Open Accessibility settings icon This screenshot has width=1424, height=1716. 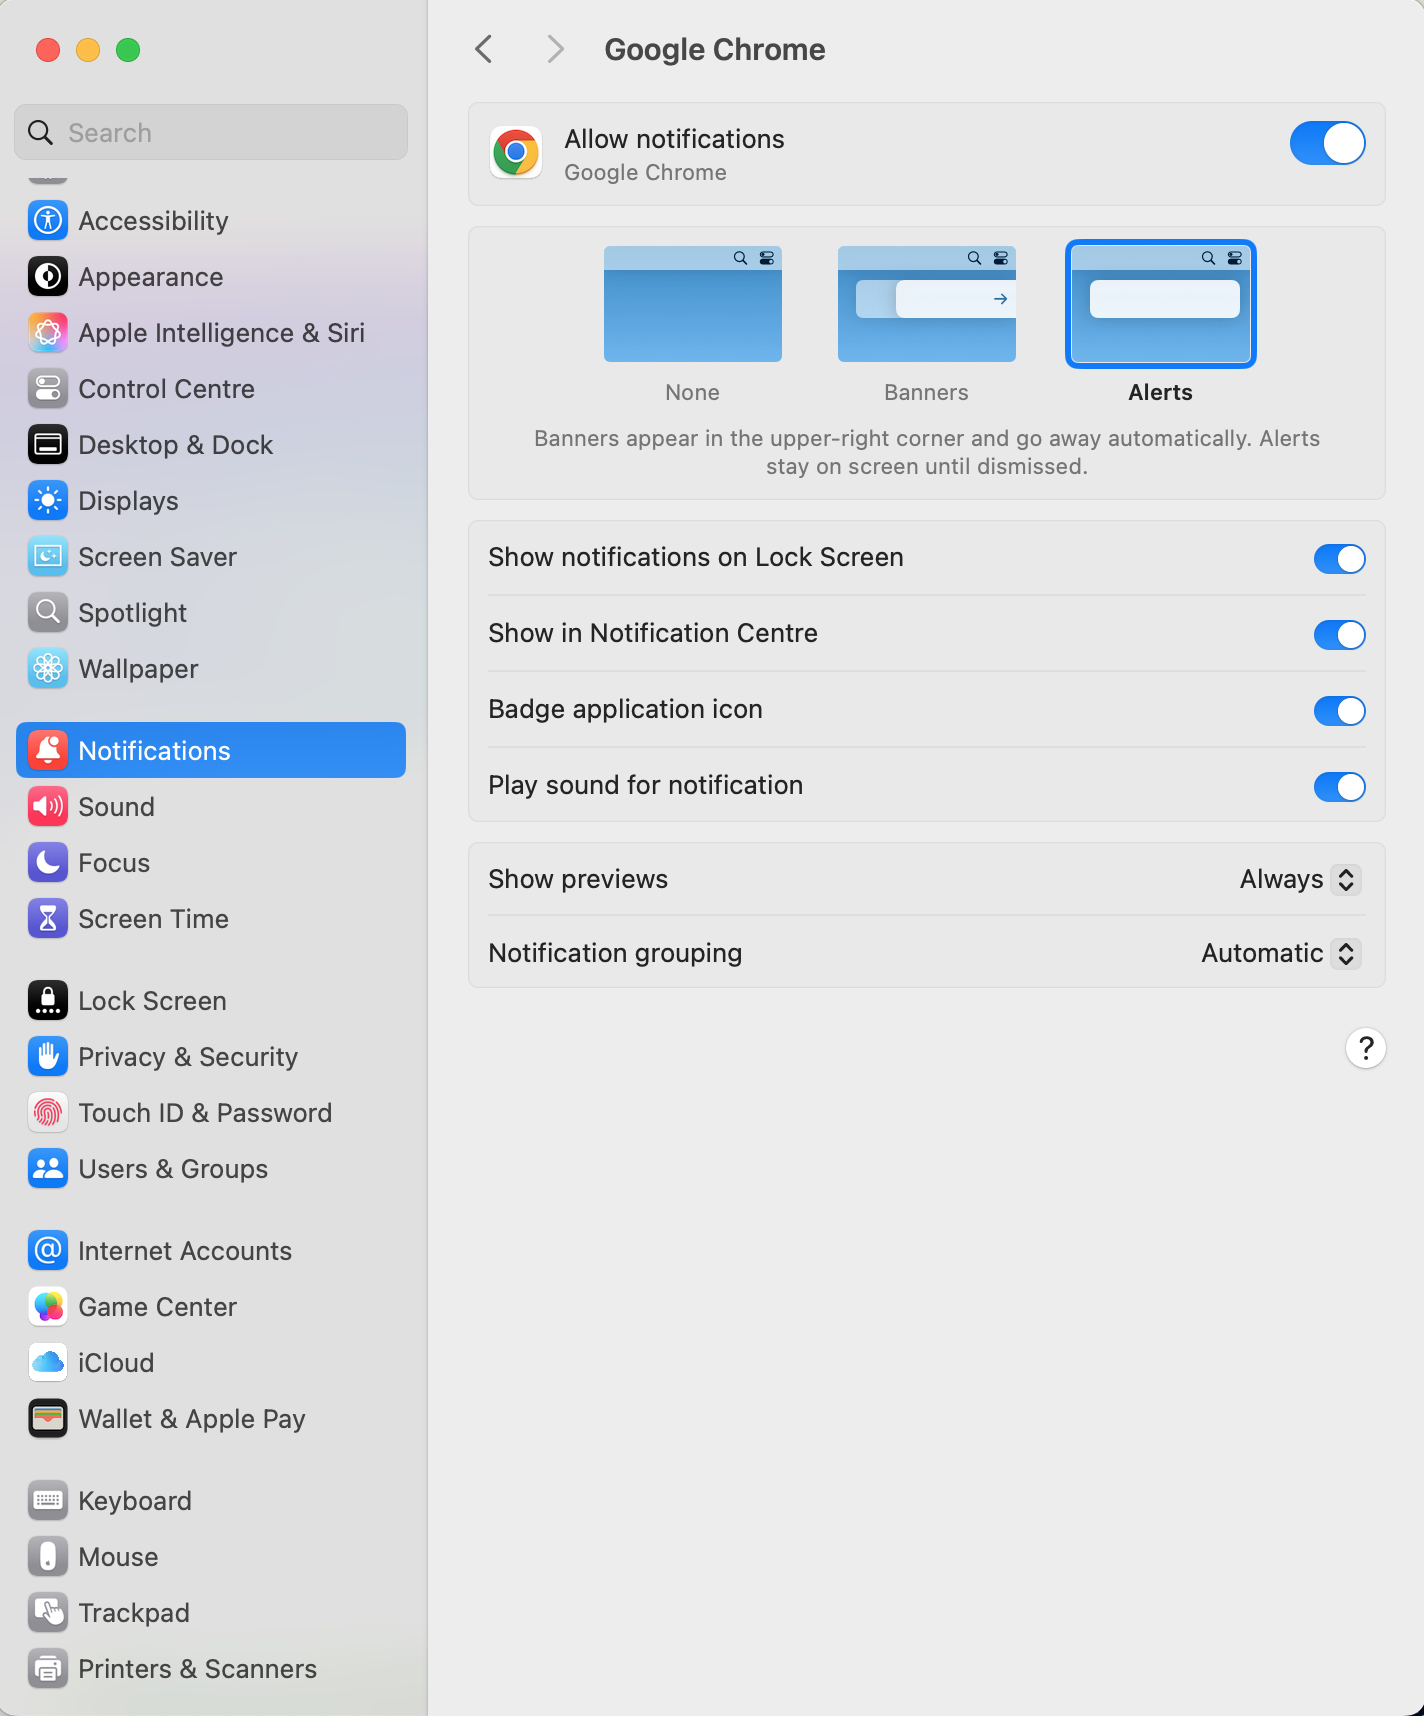(x=48, y=221)
